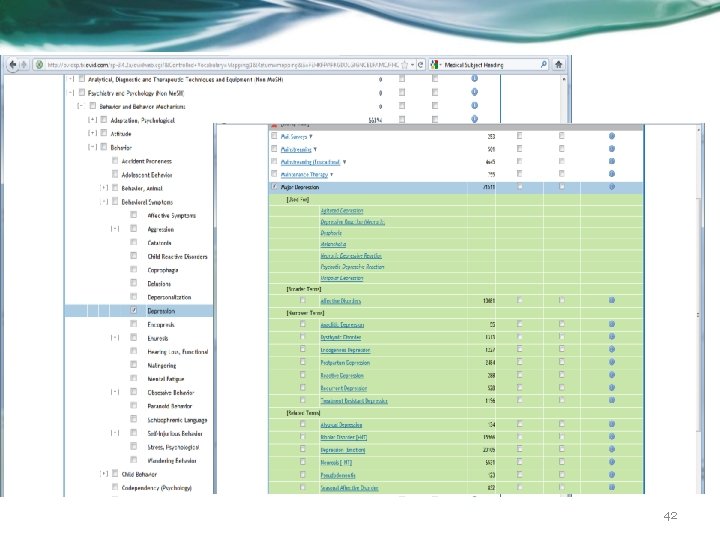The height and width of the screenshot is (540, 720).
Task: Expand the Attitude tree node
Action: coord(92,133)
